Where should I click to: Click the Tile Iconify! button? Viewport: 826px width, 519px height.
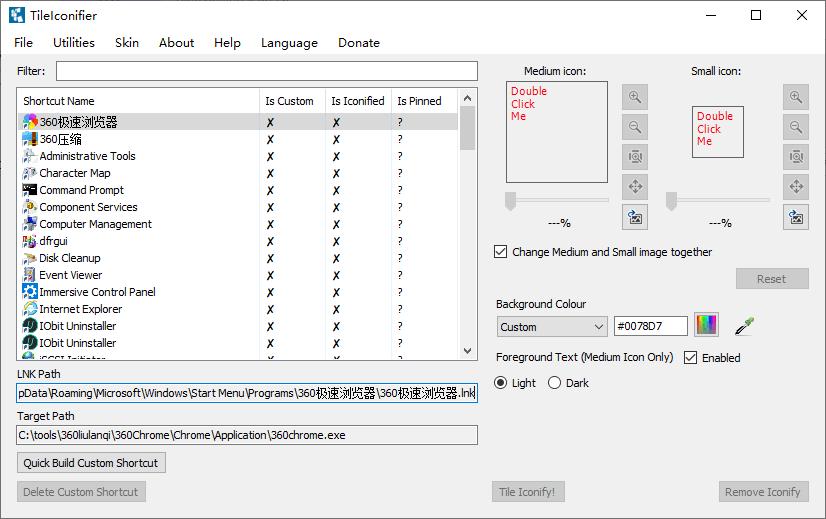click(x=528, y=492)
